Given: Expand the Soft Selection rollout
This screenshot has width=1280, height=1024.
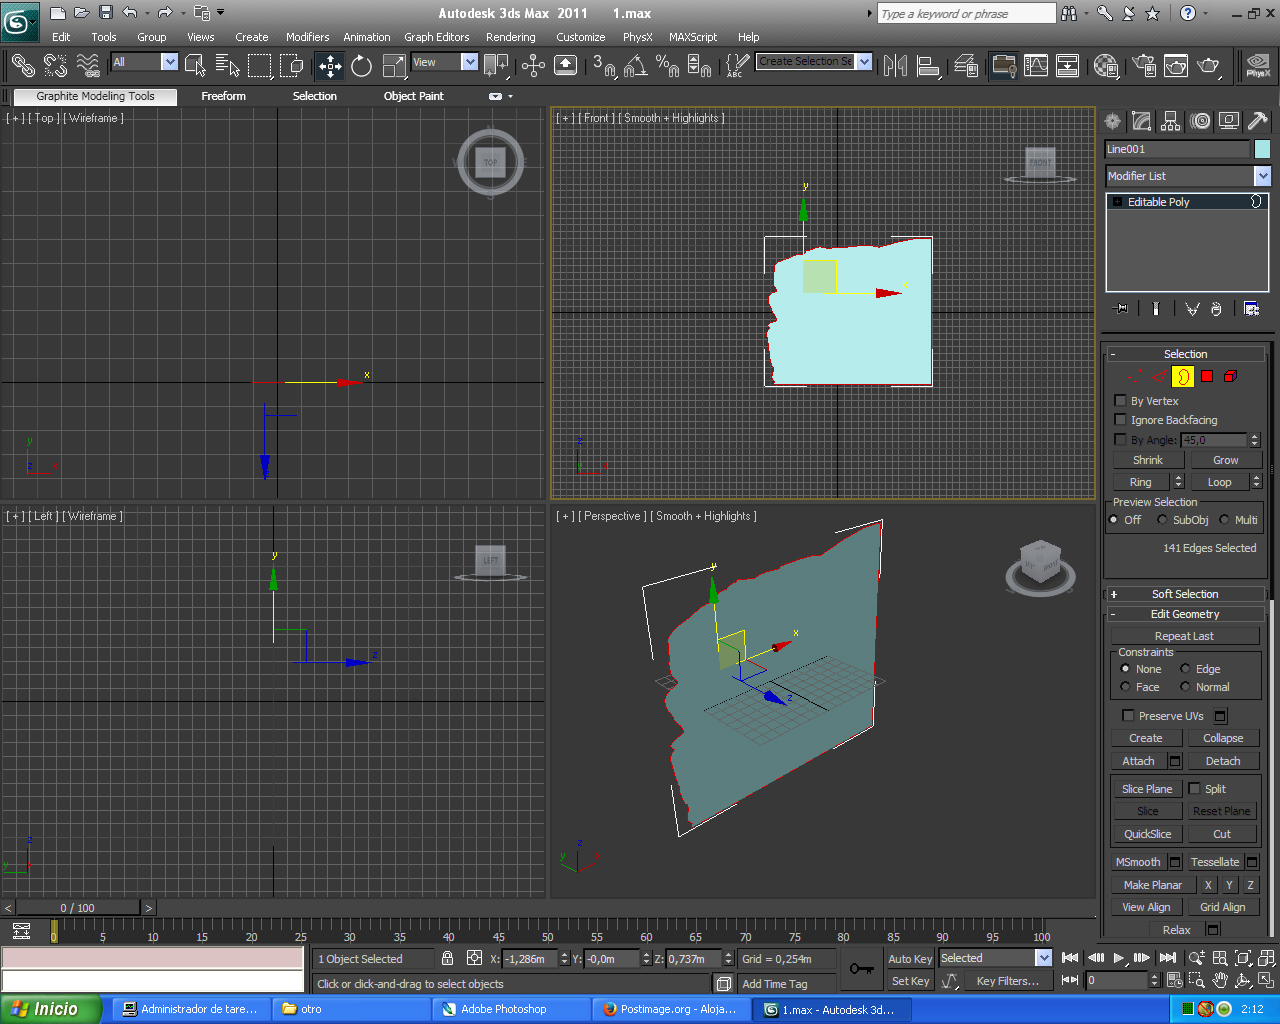Looking at the screenshot, I should (x=1184, y=594).
